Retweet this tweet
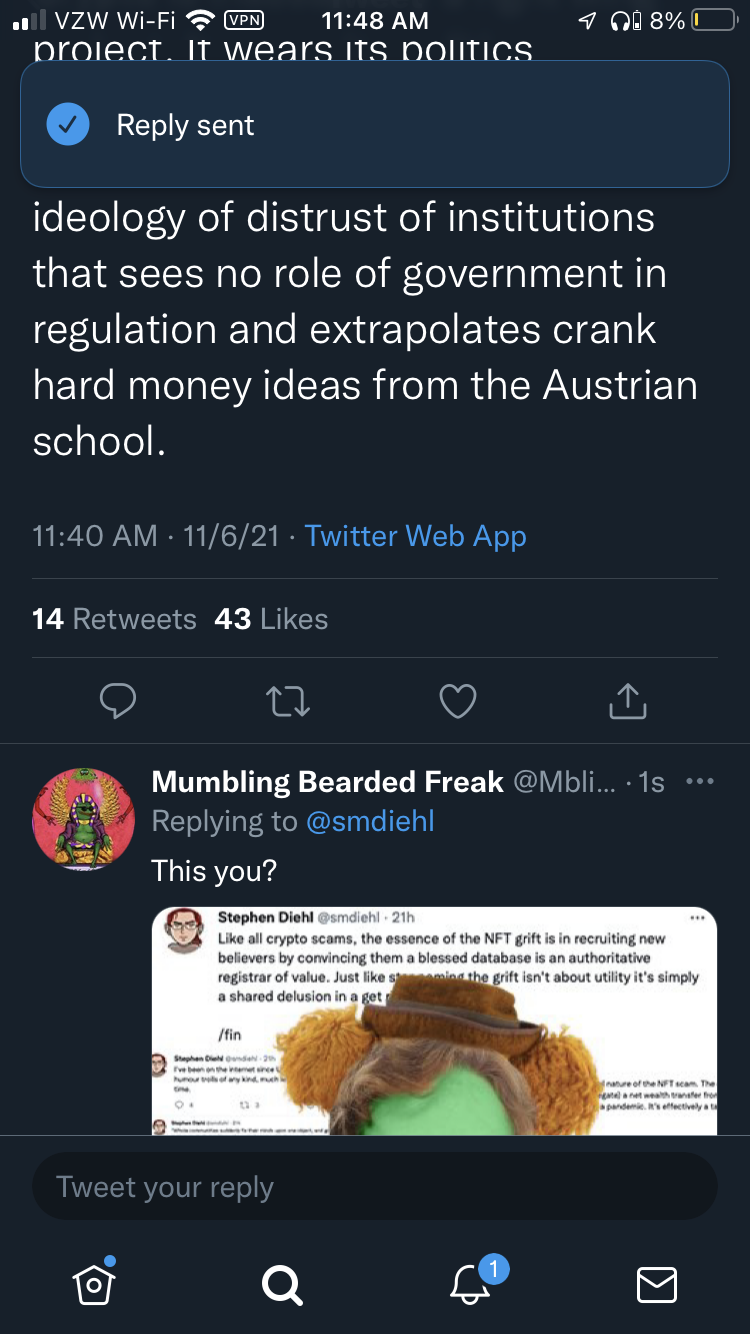The image size is (750, 1334). (x=289, y=701)
